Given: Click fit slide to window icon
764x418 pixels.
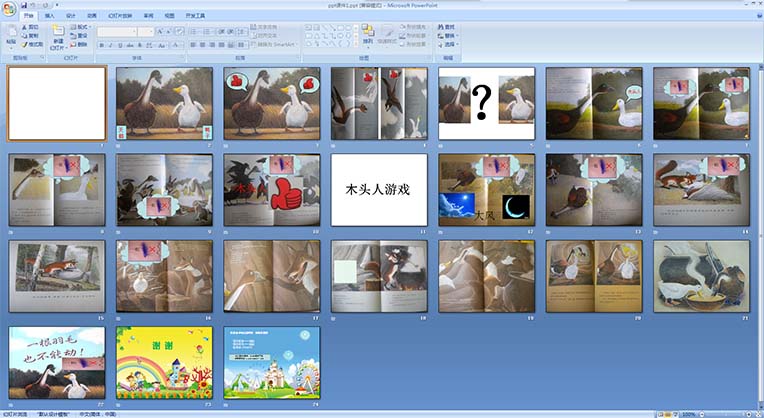Looking at the screenshot, I should (x=758, y=414).
